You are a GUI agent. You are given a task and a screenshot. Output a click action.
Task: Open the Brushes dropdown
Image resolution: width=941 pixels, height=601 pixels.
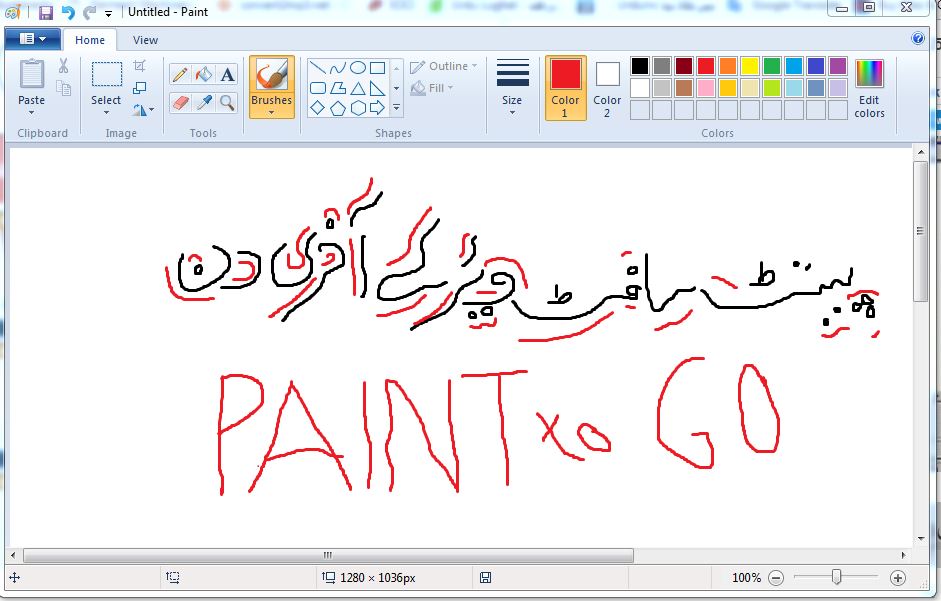271,112
